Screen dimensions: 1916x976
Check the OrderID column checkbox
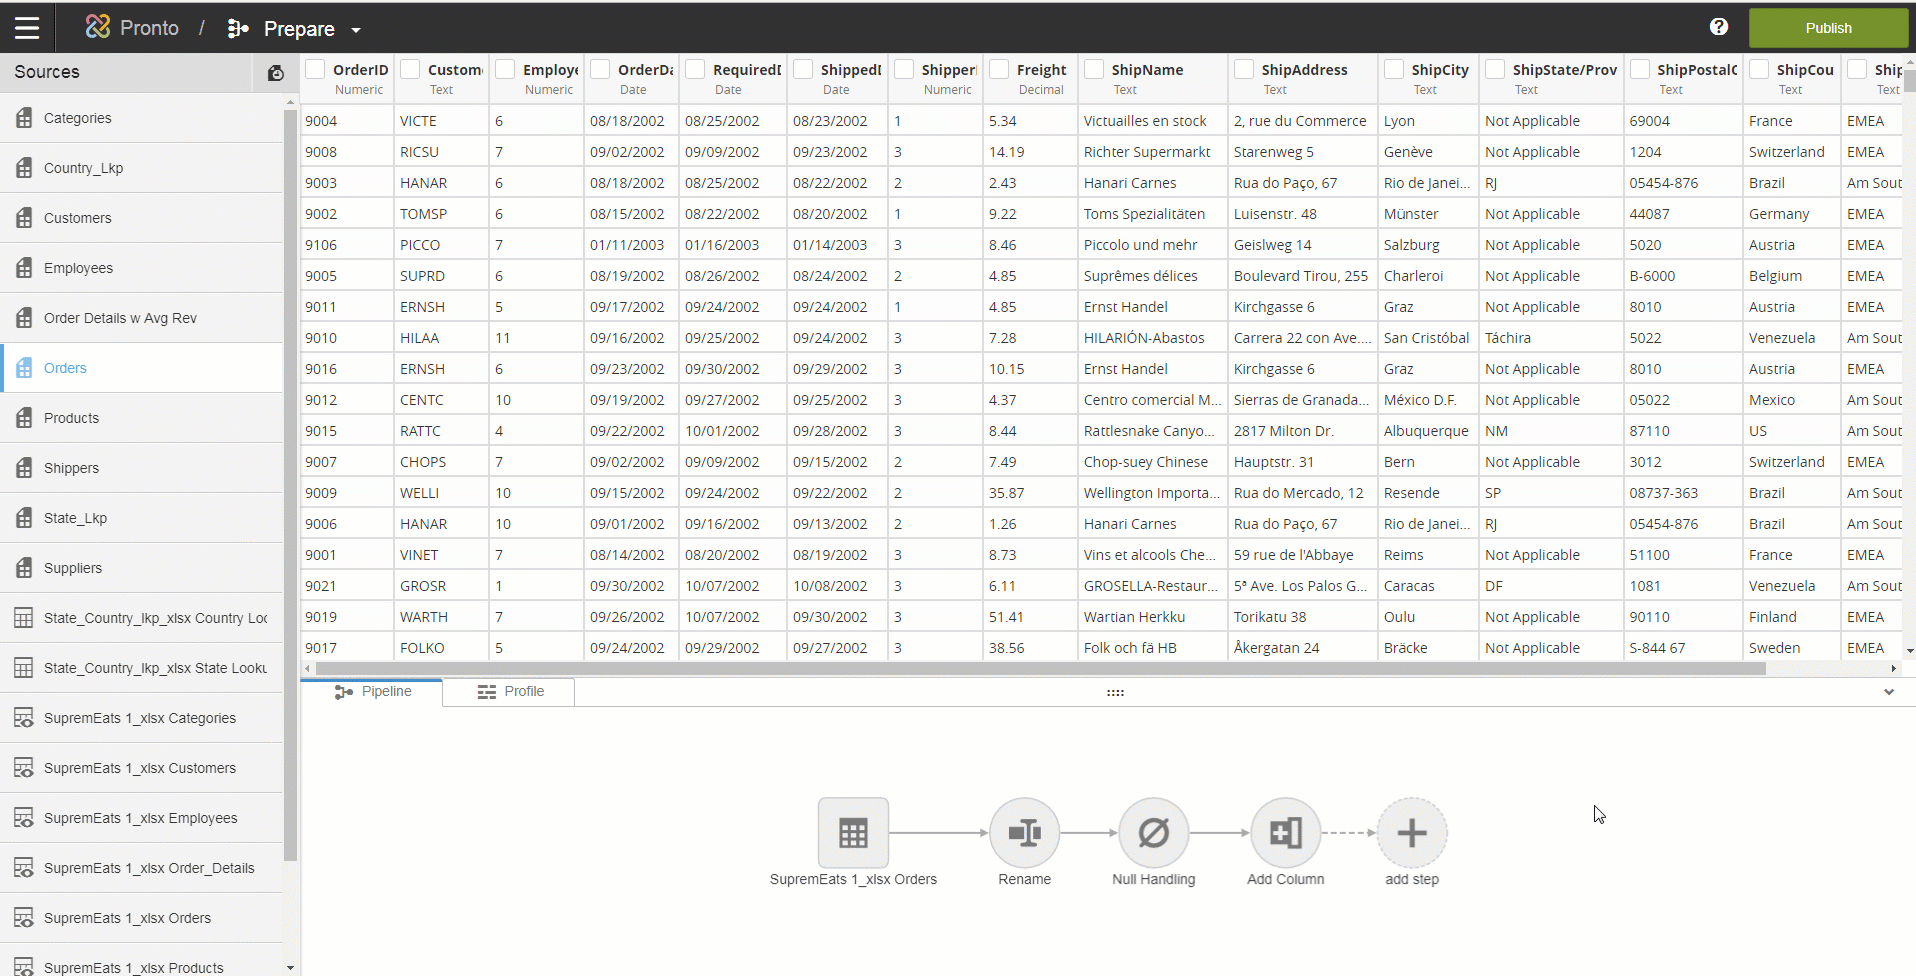pyautogui.click(x=315, y=69)
